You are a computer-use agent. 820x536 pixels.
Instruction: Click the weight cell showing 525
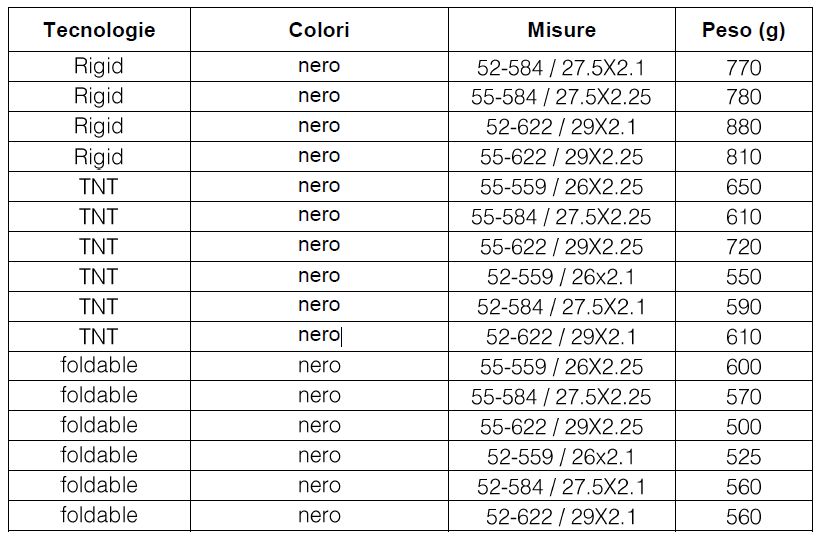coord(744,456)
